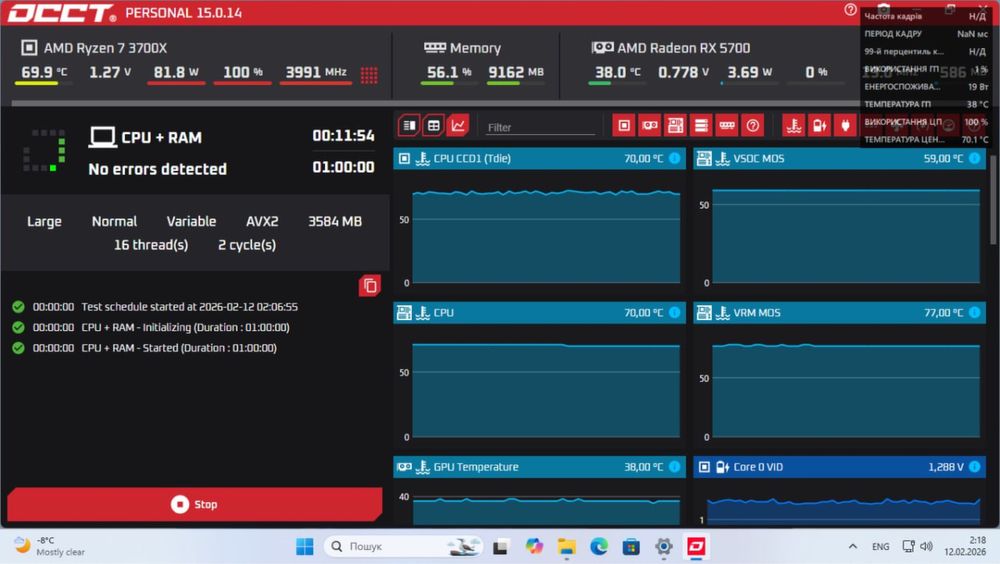Toggle the unknown-category sensors filter
Screen dimensions: 1000x564
(753, 126)
